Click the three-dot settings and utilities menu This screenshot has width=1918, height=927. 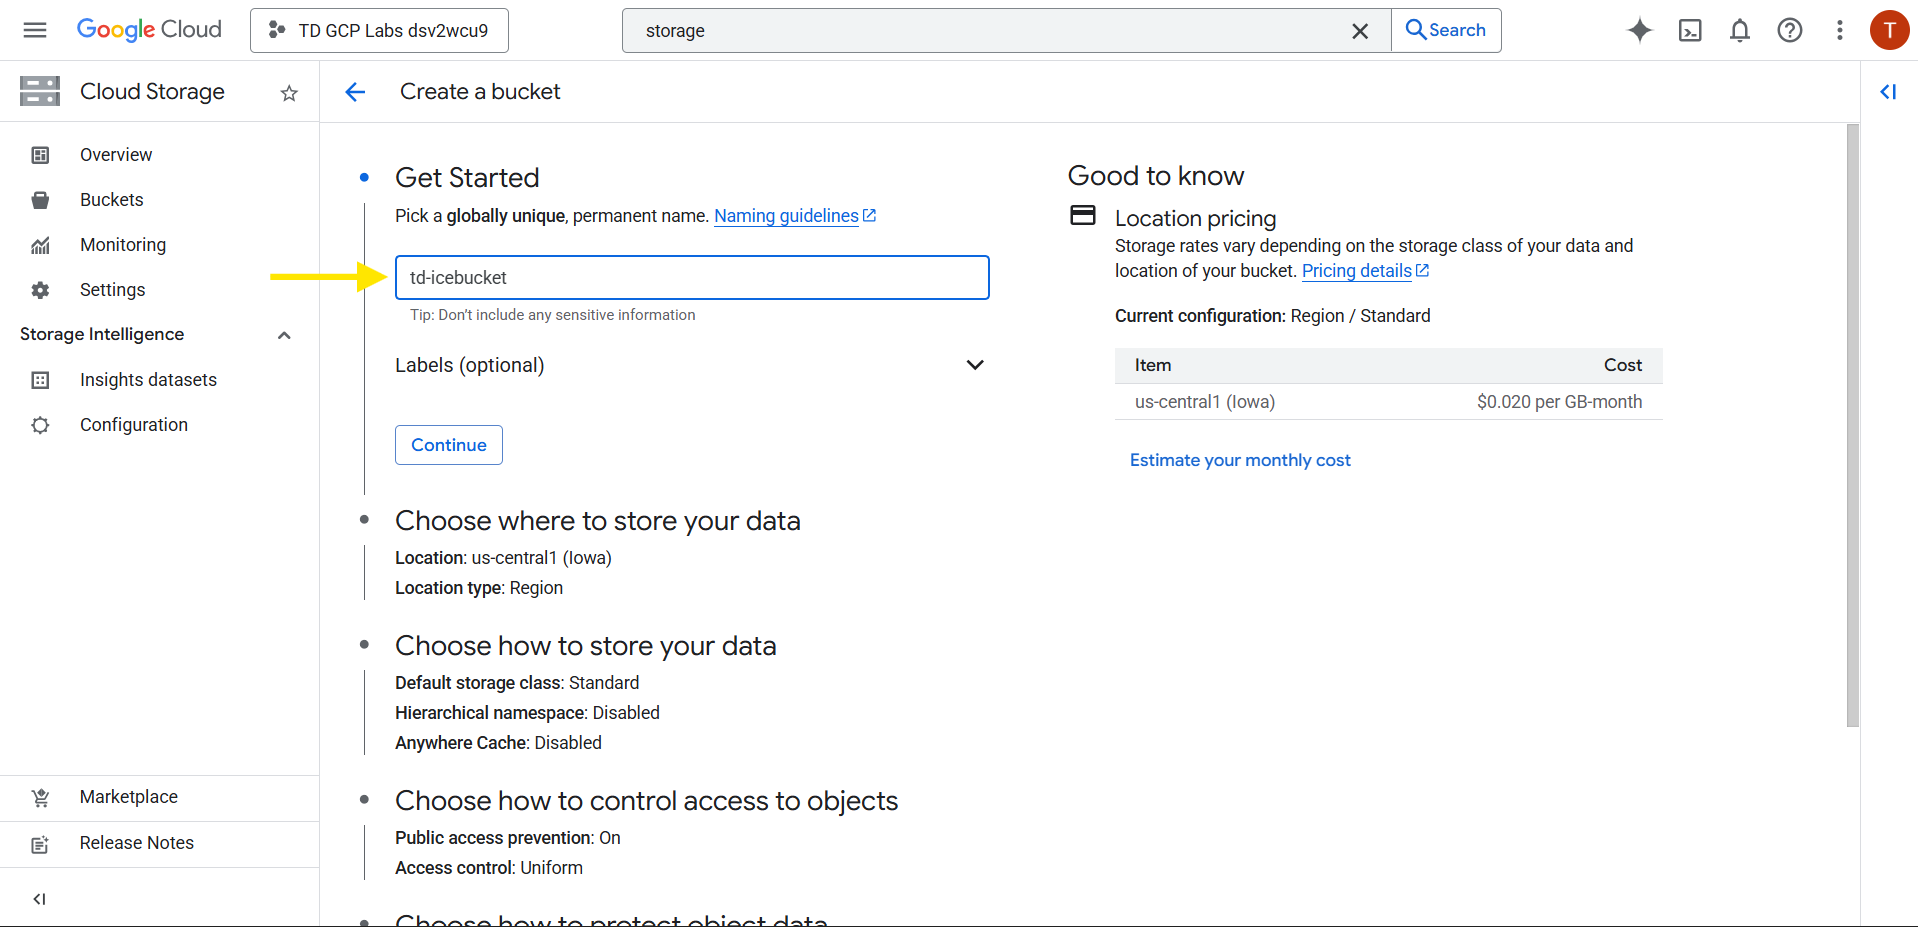click(1839, 30)
